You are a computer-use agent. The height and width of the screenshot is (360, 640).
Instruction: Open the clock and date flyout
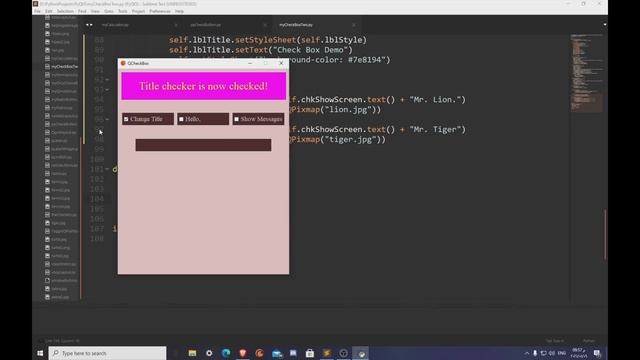point(579,353)
